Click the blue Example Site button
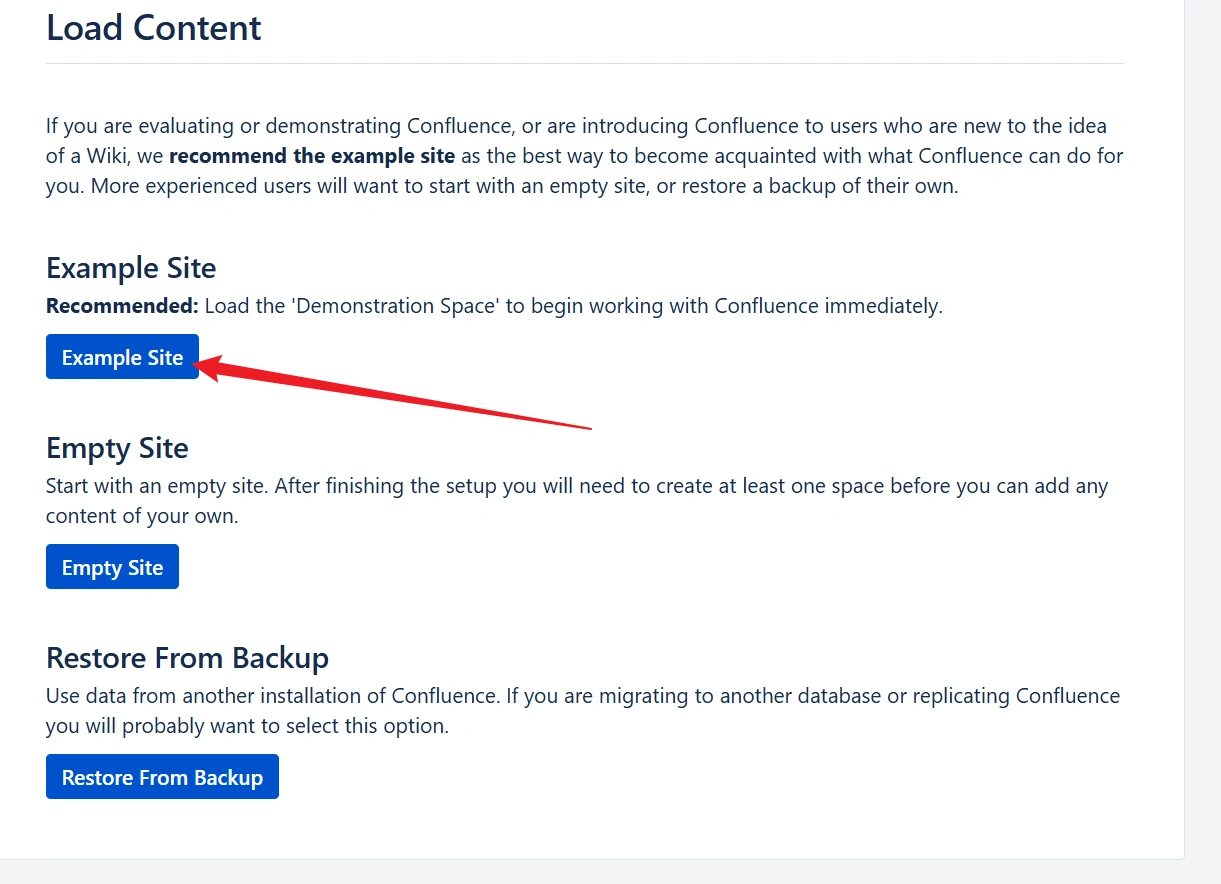This screenshot has height=884, width=1221. tap(122, 357)
